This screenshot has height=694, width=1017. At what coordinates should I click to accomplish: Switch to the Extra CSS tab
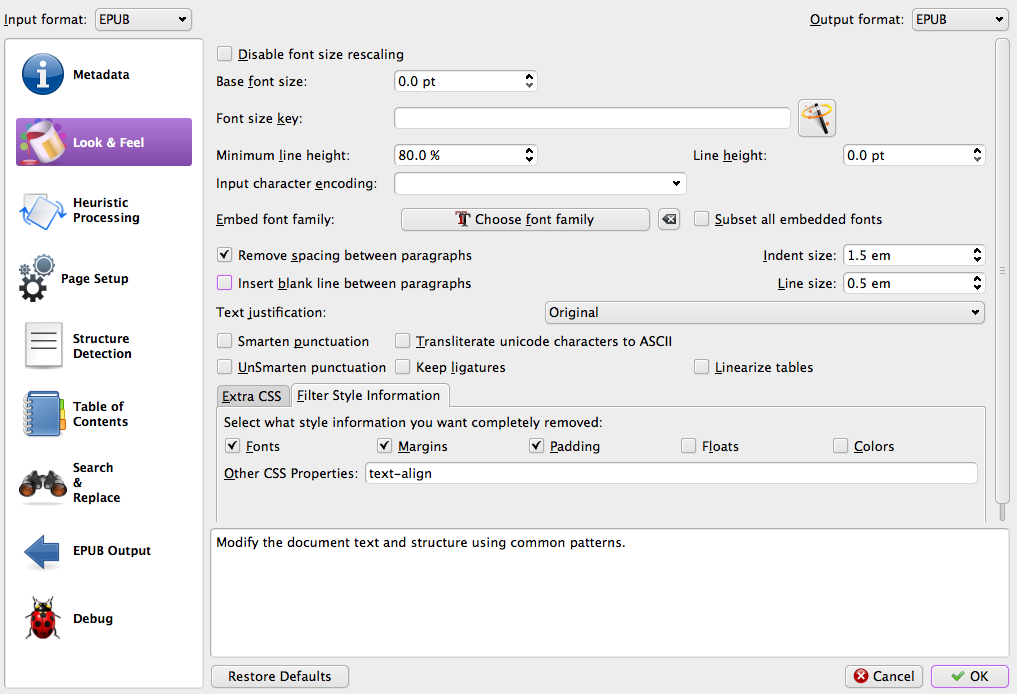pyautogui.click(x=252, y=396)
